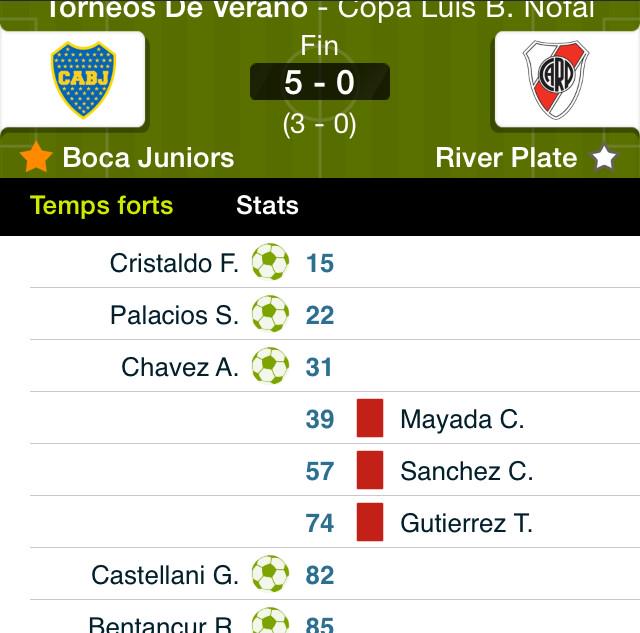Select the Temps forts tab
The image size is (640, 633).
point(102,205)
